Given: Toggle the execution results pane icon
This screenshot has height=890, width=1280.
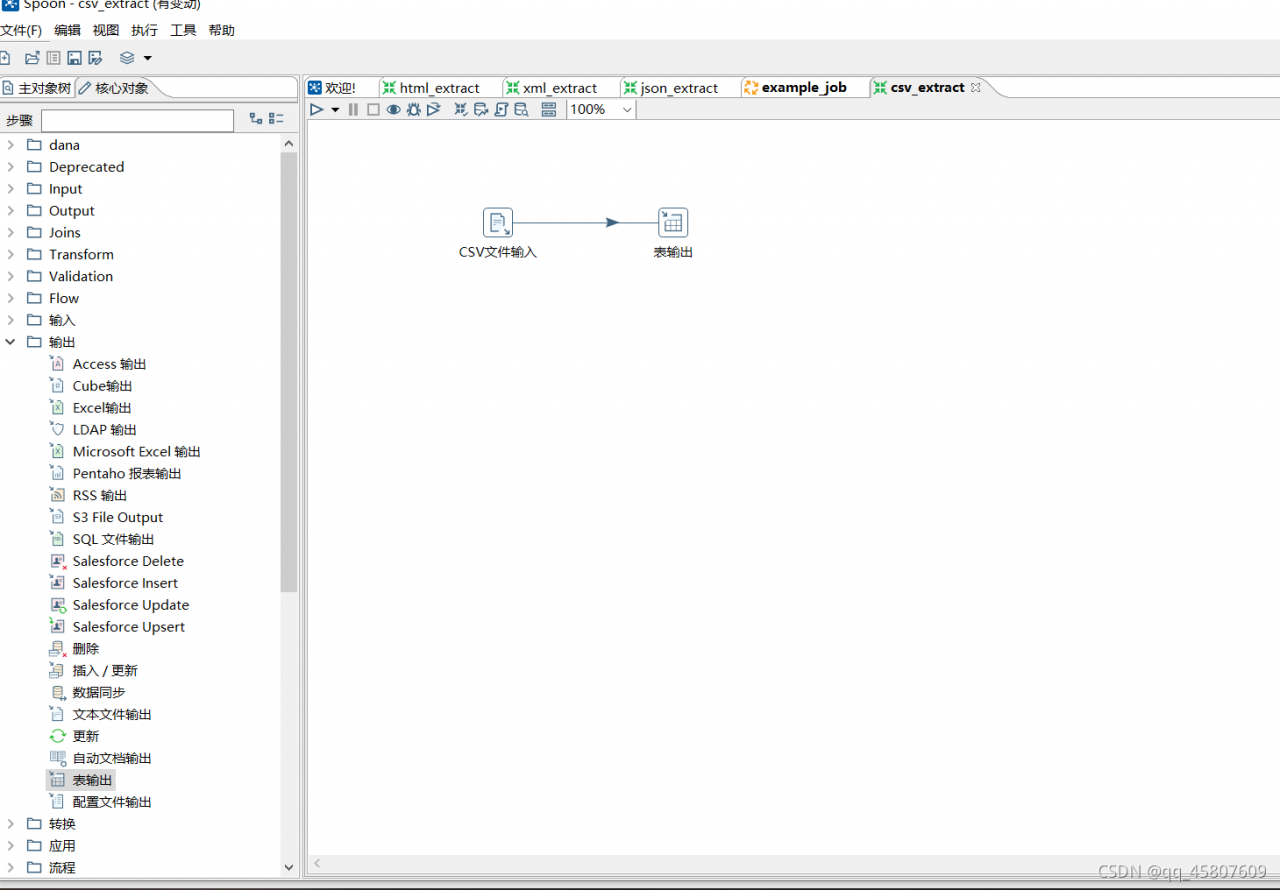Looking at the screenshot, I should pos(548,109).
